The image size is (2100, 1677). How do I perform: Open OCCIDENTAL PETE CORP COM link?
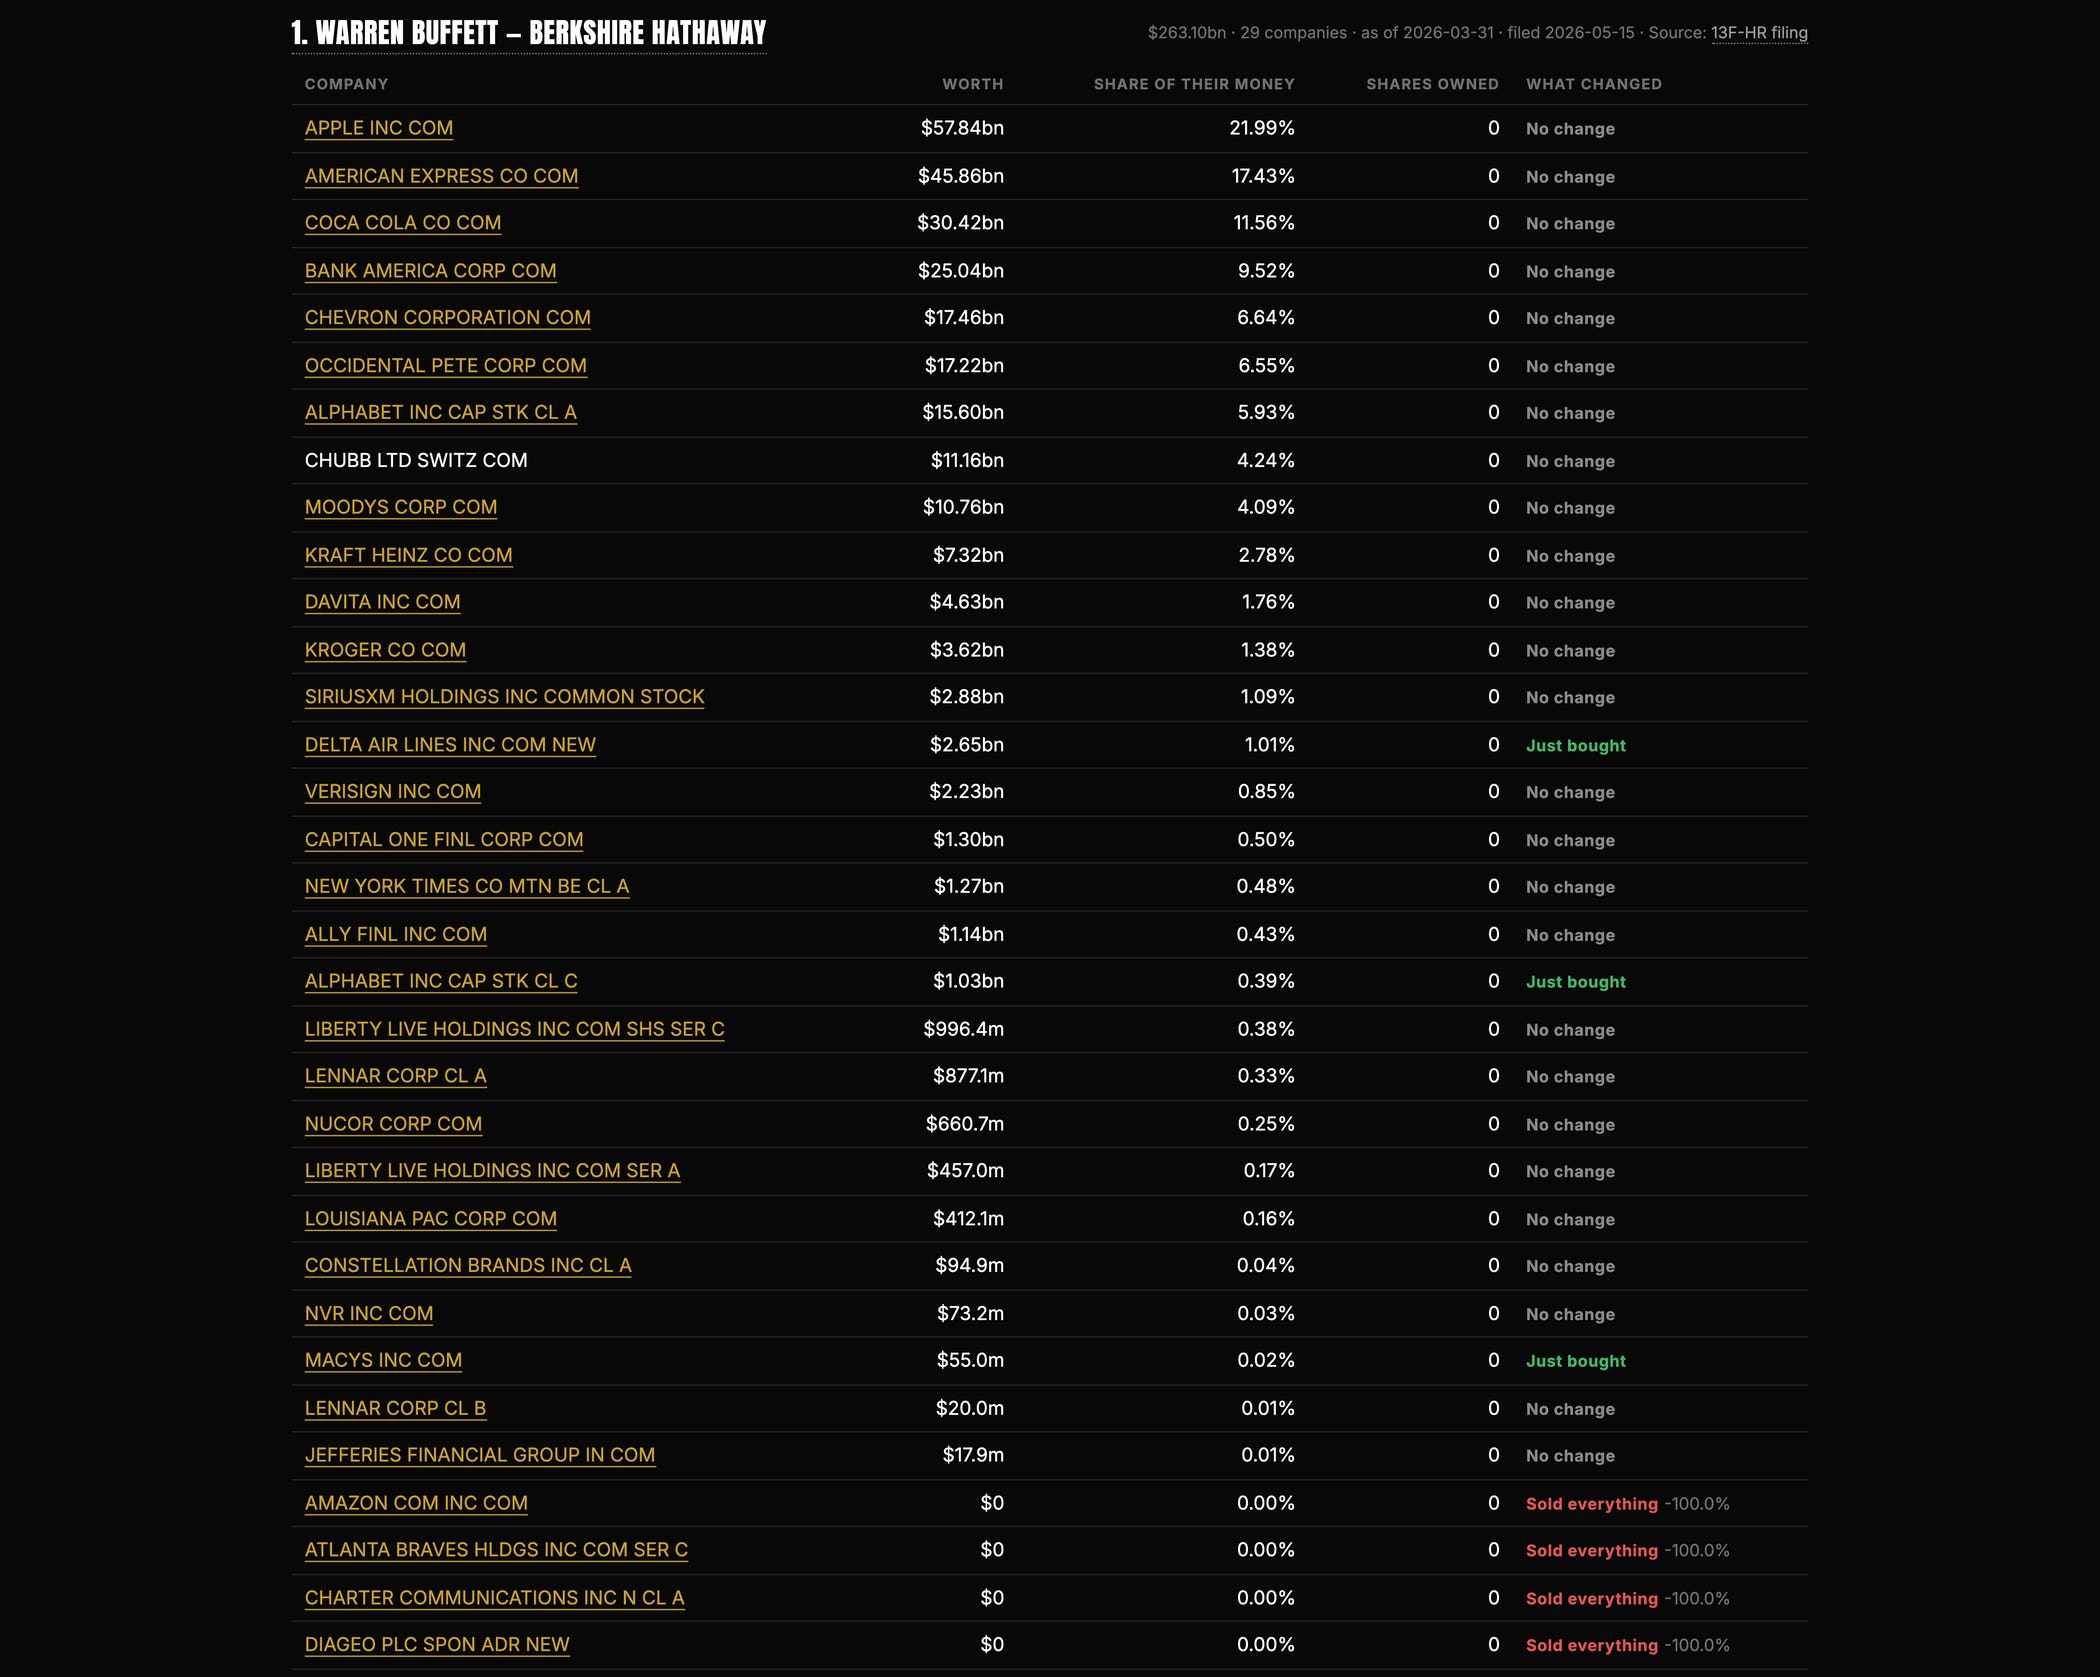[x=446, y=366]
